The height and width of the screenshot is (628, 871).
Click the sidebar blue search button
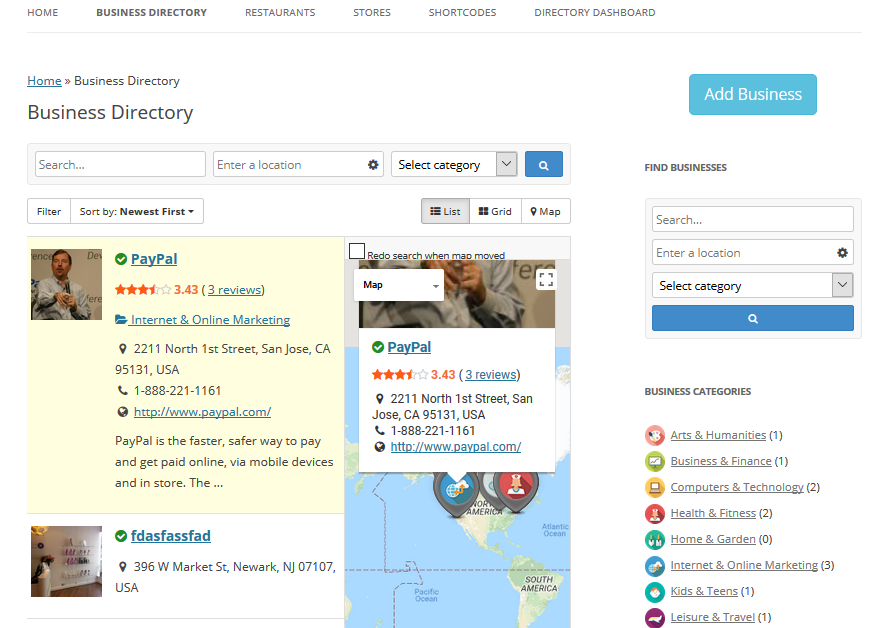click(x=752, y=318)
